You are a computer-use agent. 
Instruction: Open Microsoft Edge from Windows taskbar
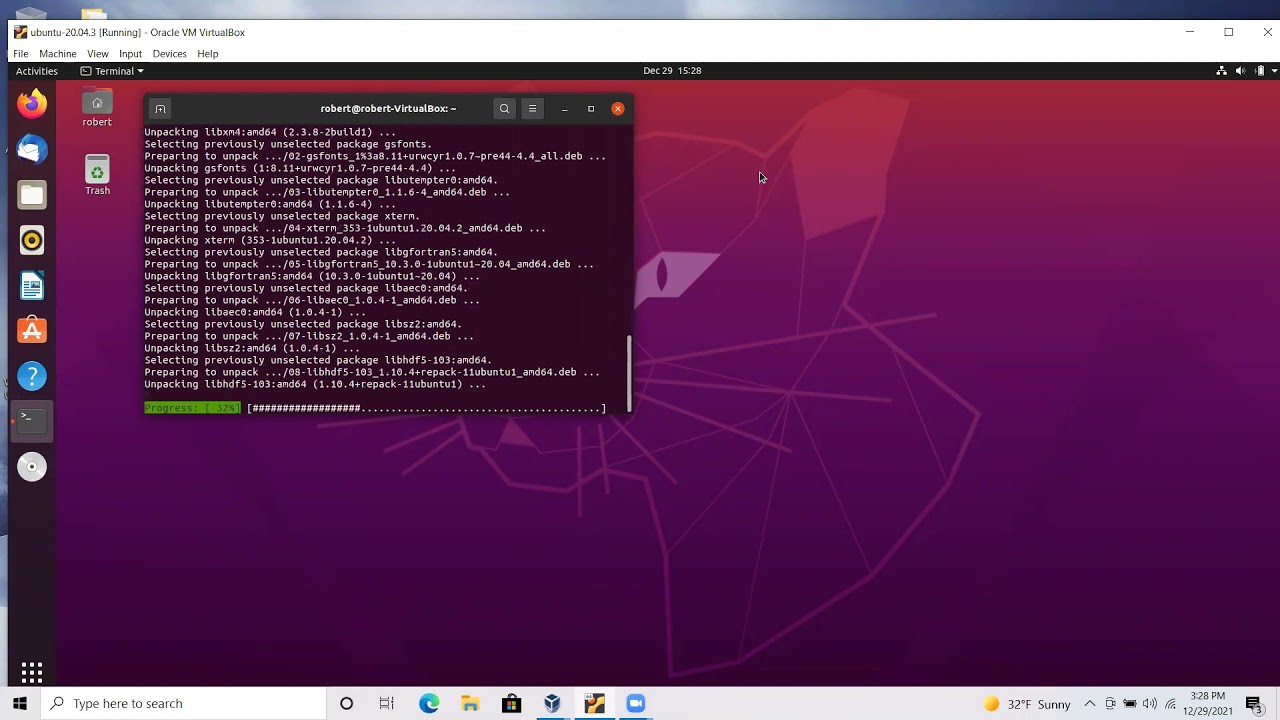pos(429,703)
